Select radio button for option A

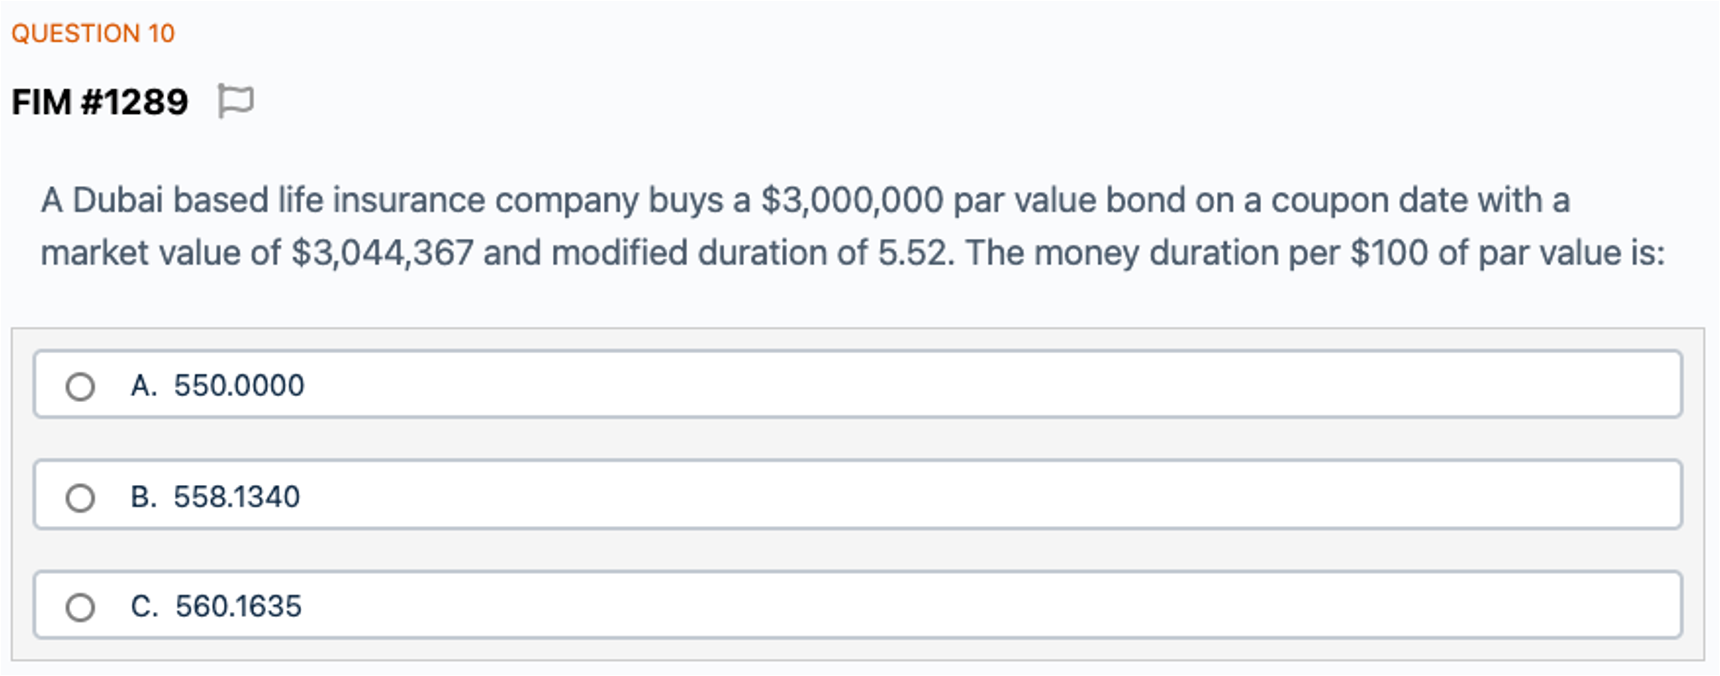pos(80,386)
